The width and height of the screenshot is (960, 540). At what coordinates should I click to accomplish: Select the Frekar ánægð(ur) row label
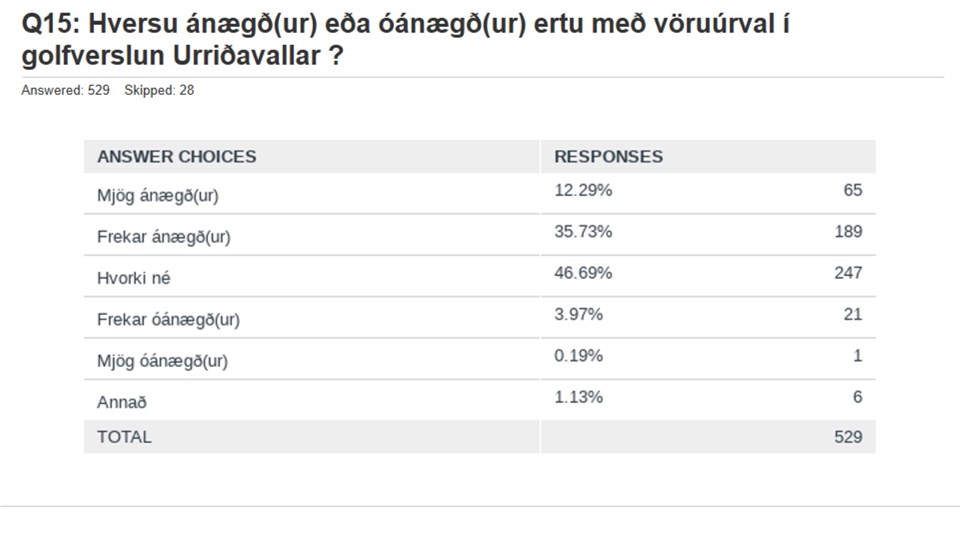tap(163, 237)
